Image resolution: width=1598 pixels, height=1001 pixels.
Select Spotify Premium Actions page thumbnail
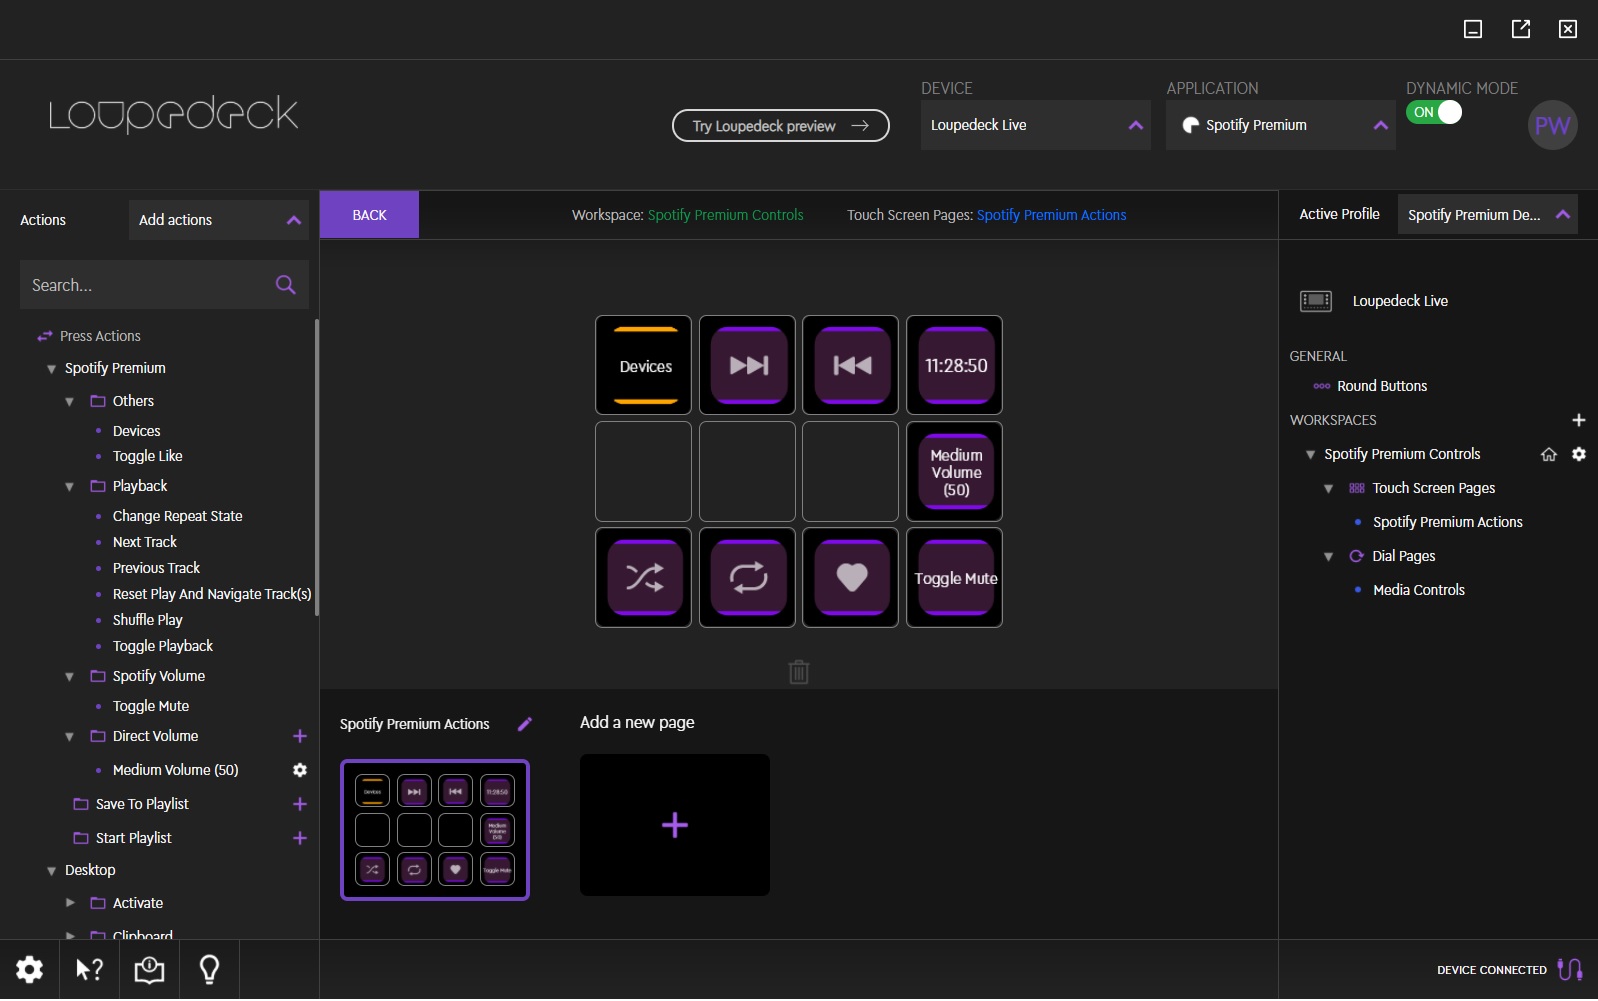[x=435, y=830]
